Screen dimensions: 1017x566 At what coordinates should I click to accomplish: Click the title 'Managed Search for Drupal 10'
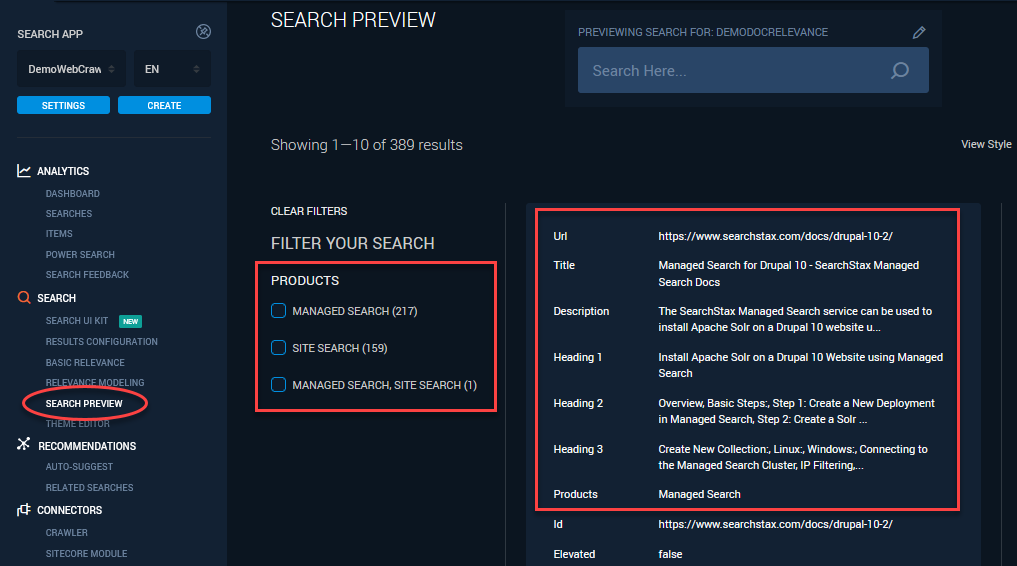[788, 274]
